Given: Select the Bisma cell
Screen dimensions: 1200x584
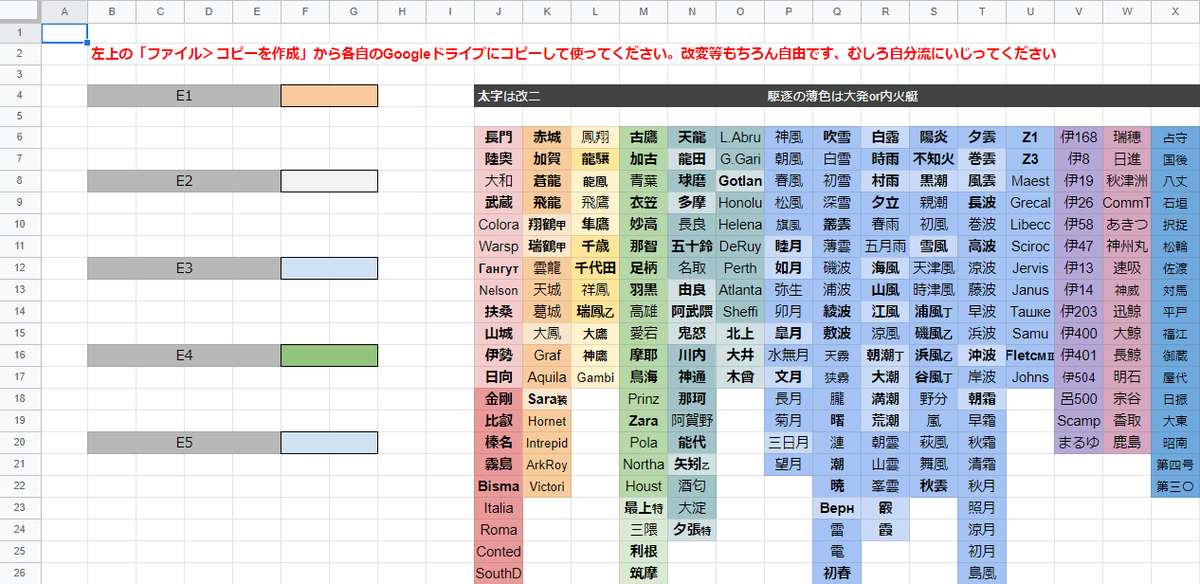Looking at the screenshot, I should pos(498,486).
